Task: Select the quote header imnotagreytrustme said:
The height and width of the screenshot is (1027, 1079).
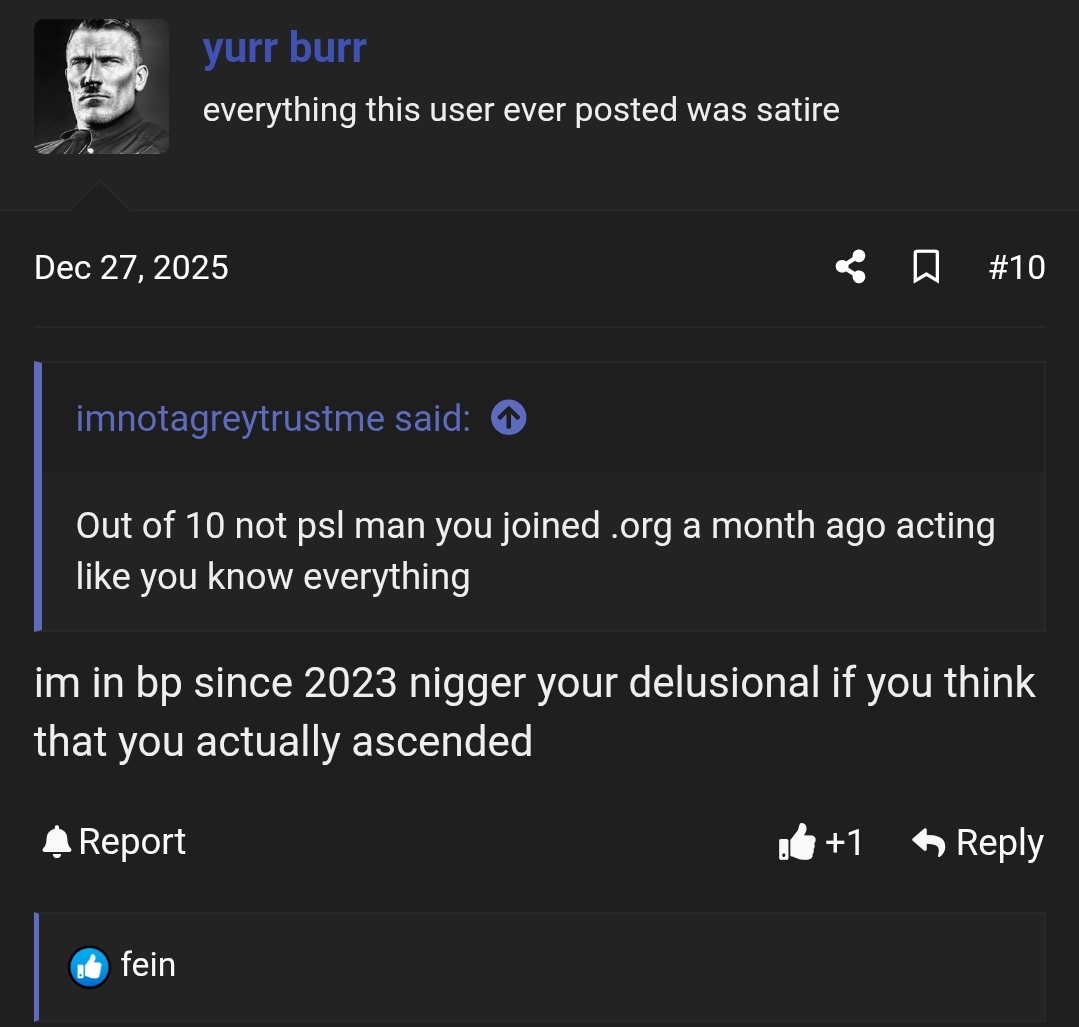Action: (x=270, y=417)
